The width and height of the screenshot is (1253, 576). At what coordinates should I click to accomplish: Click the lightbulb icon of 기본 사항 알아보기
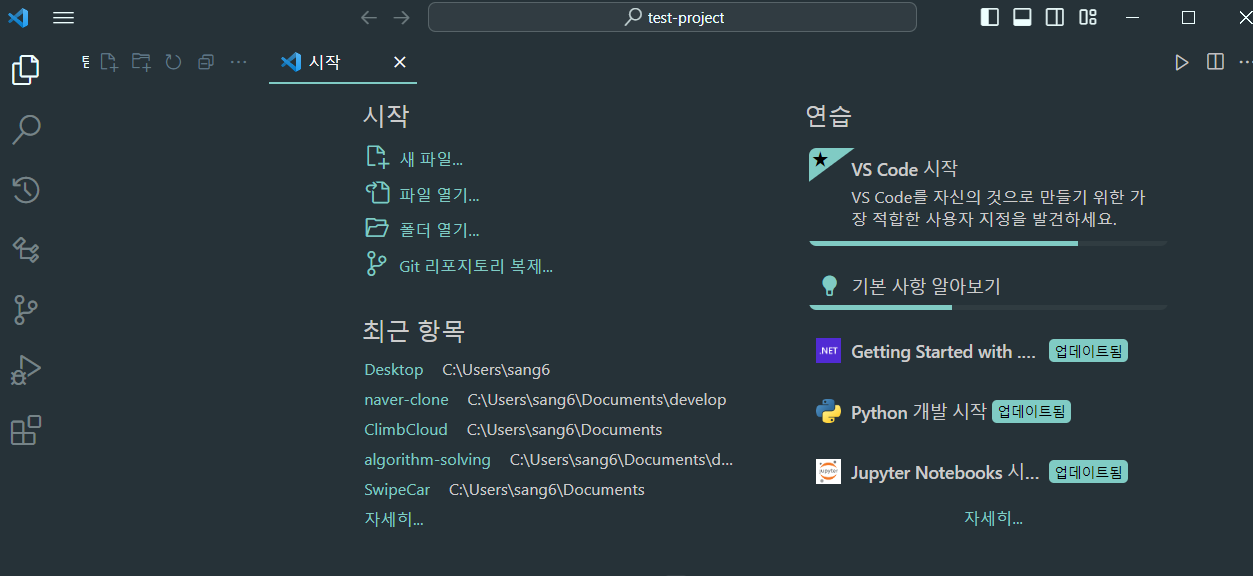point(829,286)
